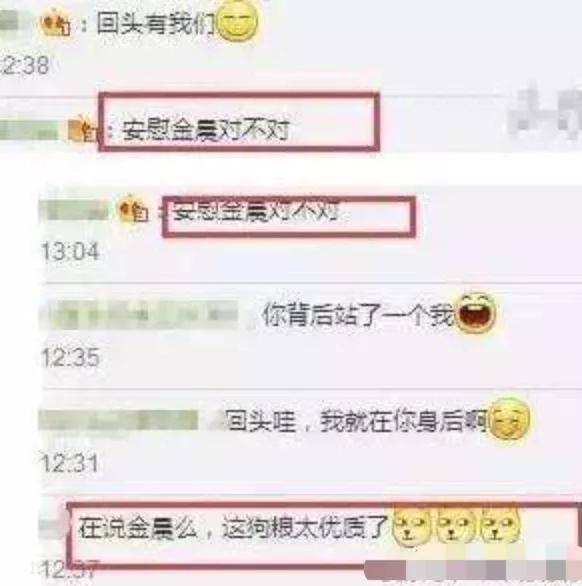Open blurred username before 你背后站了一个我
Viewport: 582px width, 586px height.
tap(138, 315)
